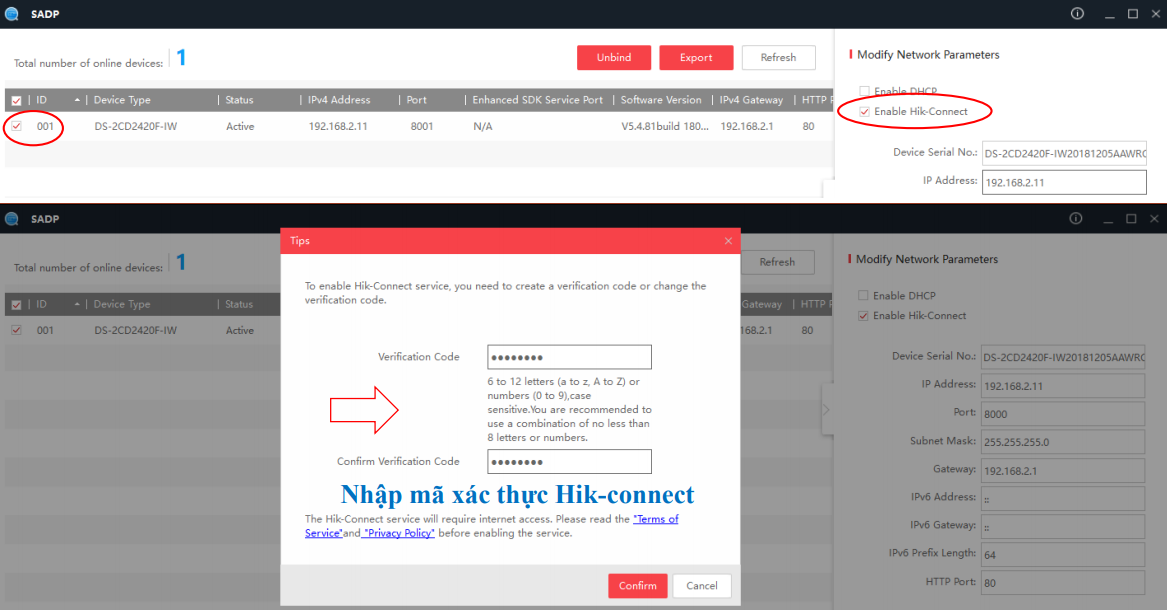Collapse the side panel using the chevron handle

click(x=826, y=409)
